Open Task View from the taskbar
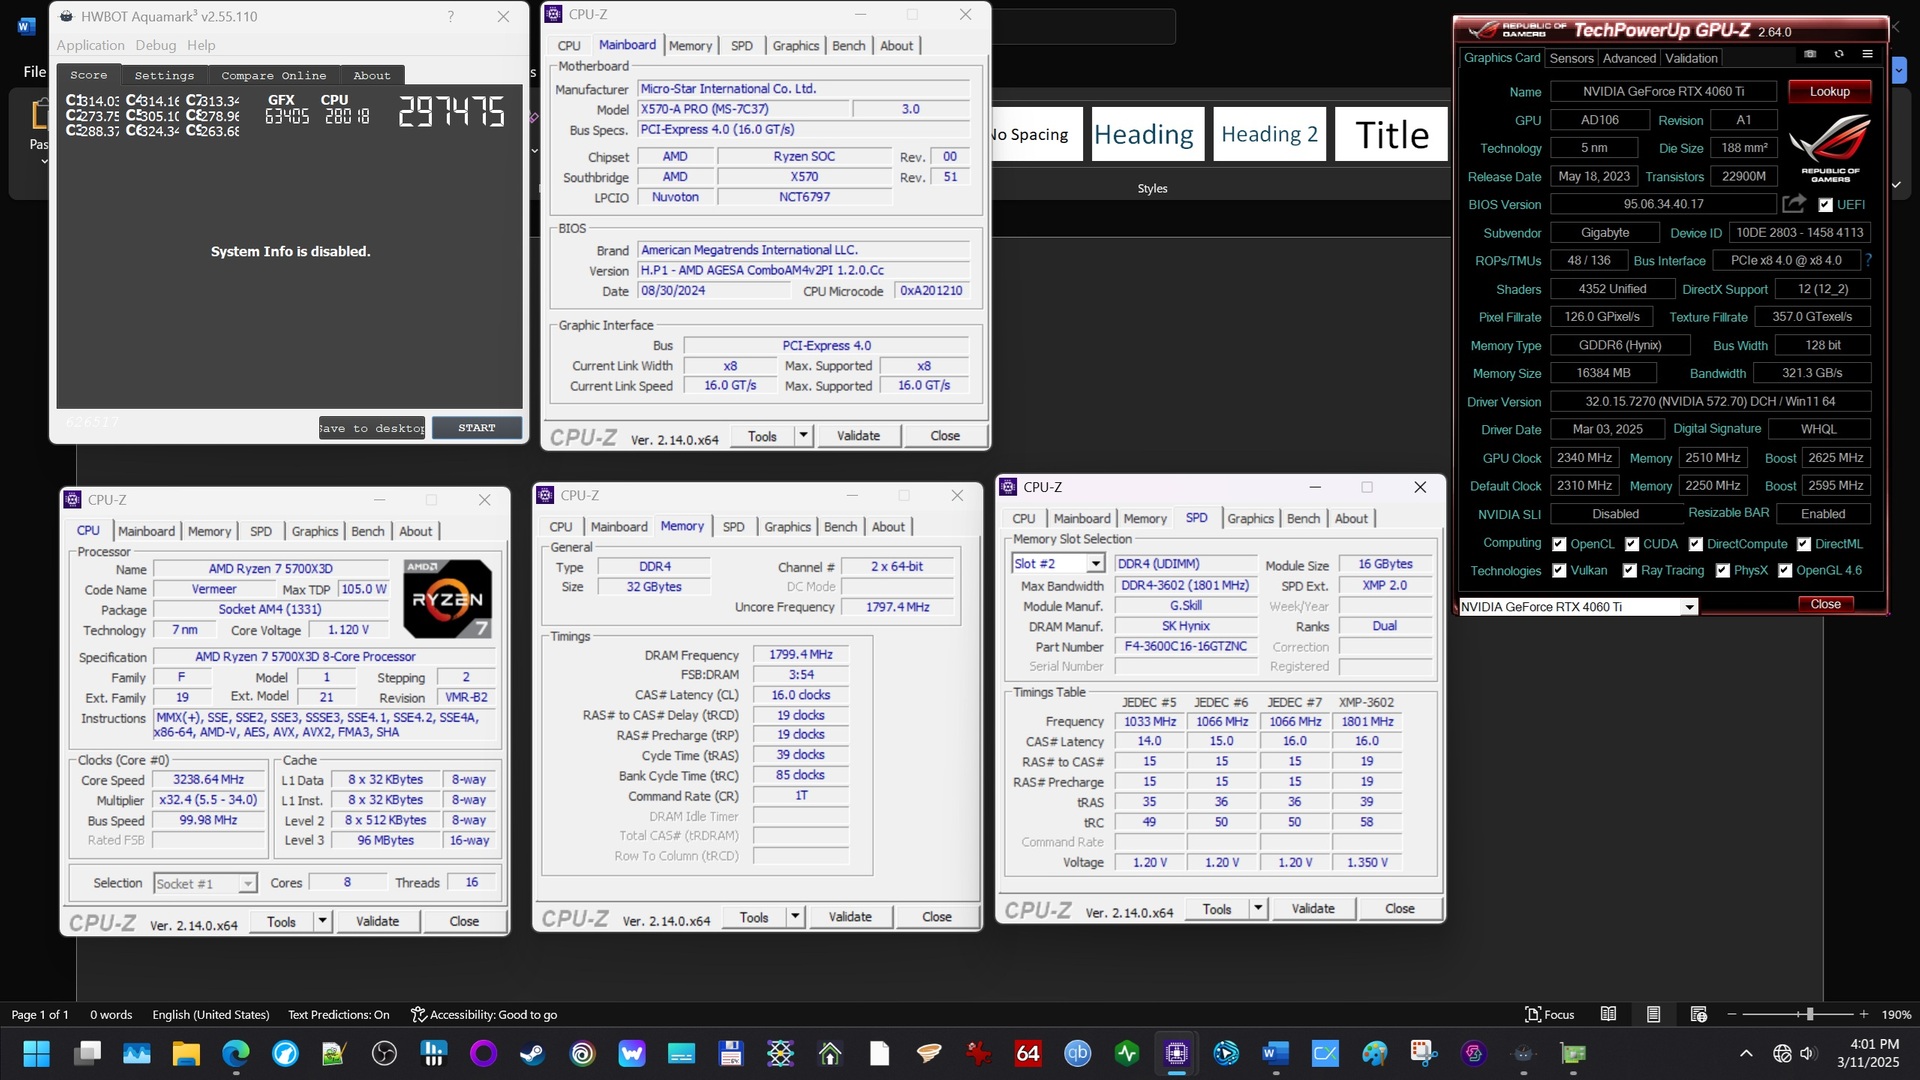 (87, 1053)
